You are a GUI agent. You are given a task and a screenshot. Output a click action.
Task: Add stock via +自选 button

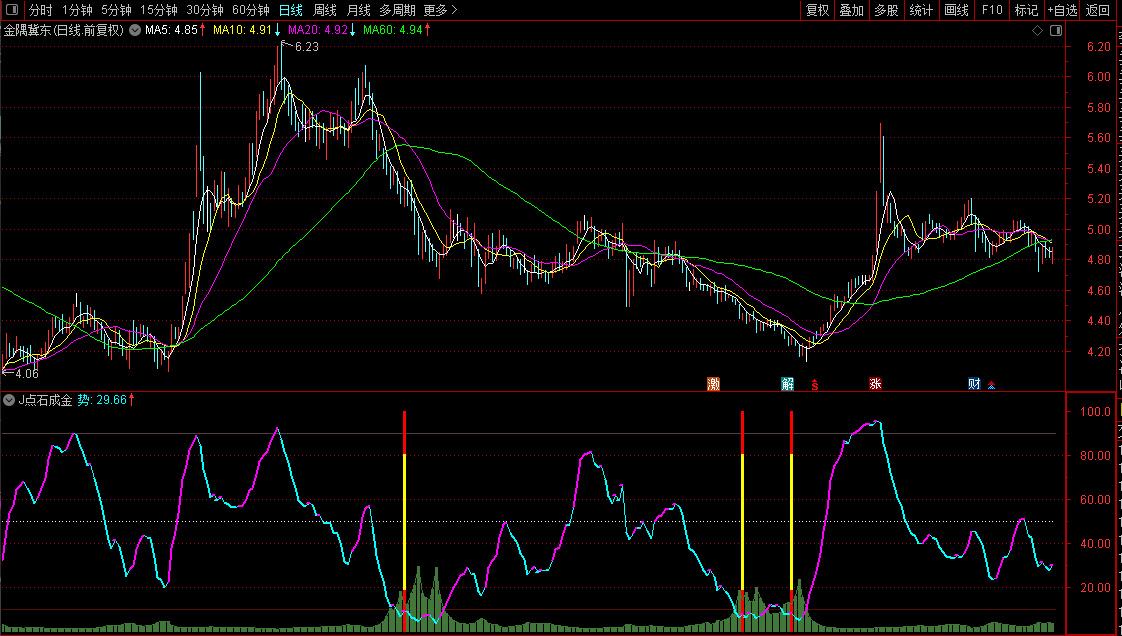click(x=1062, y=10)
